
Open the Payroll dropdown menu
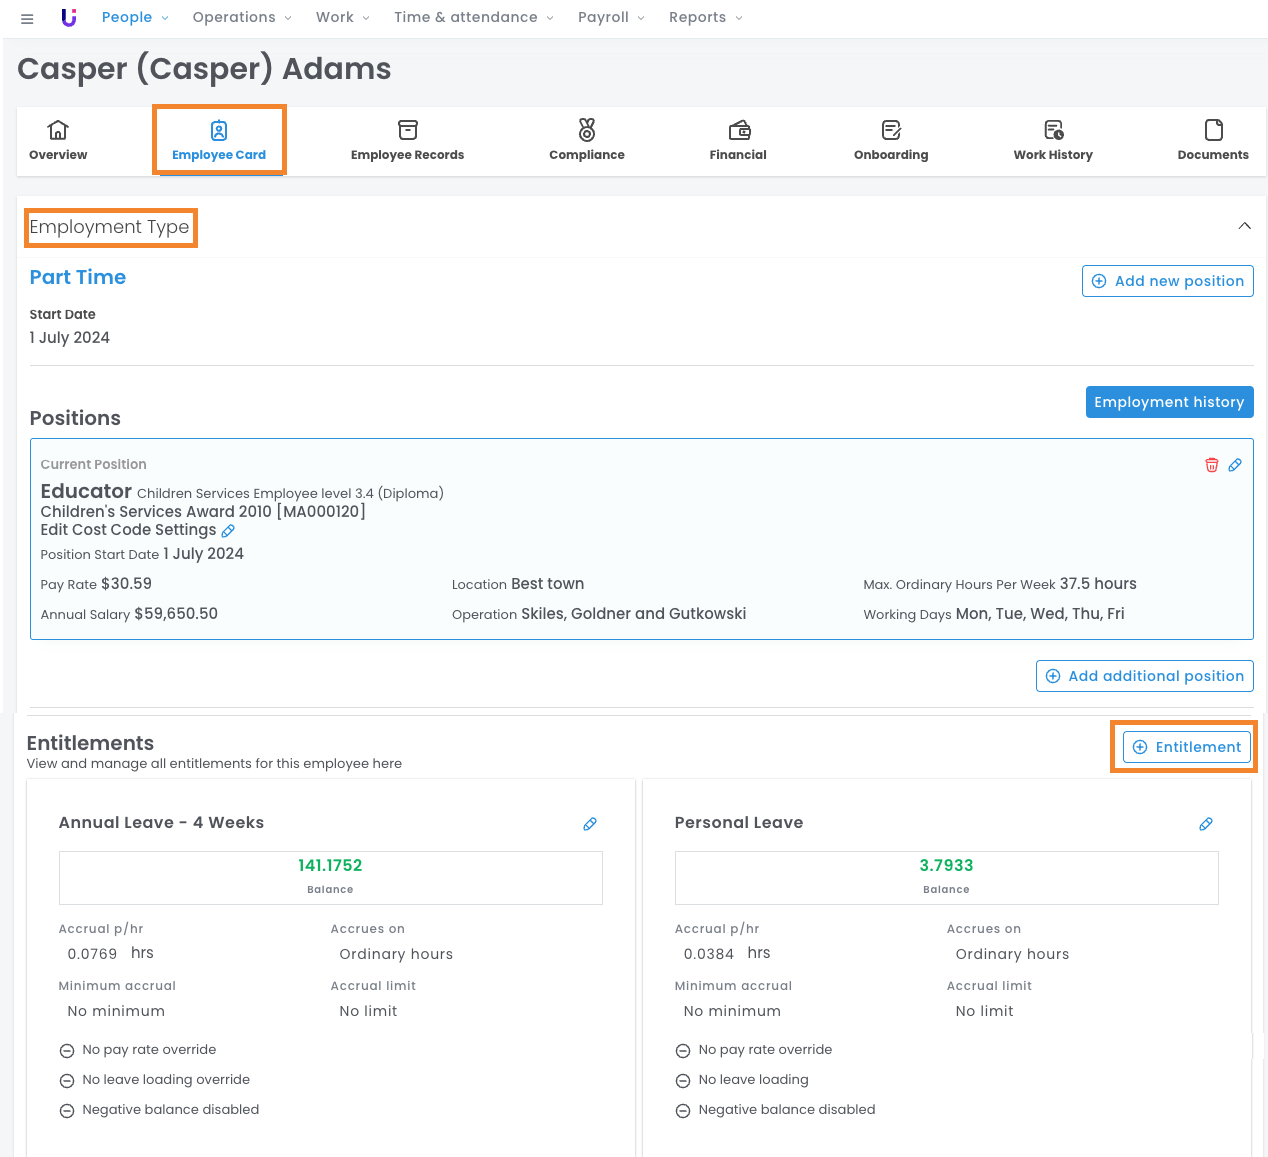611,18
